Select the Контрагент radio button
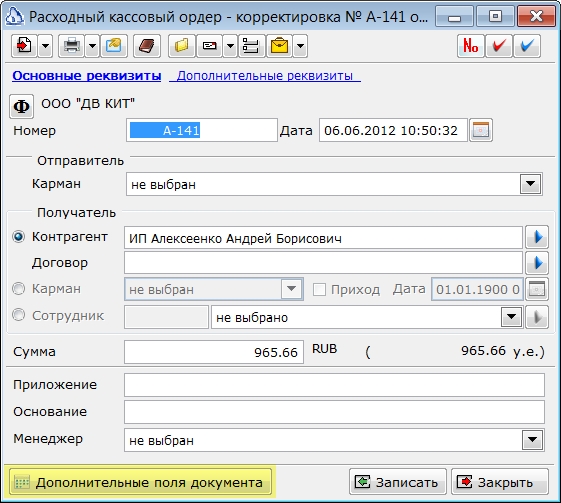This screenshot has width=561, height=503. tap(19, 236)
